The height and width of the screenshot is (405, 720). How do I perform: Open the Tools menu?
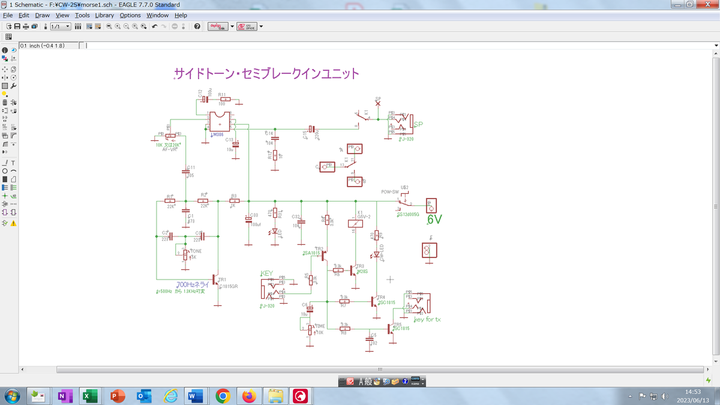[x=81, y=16]
